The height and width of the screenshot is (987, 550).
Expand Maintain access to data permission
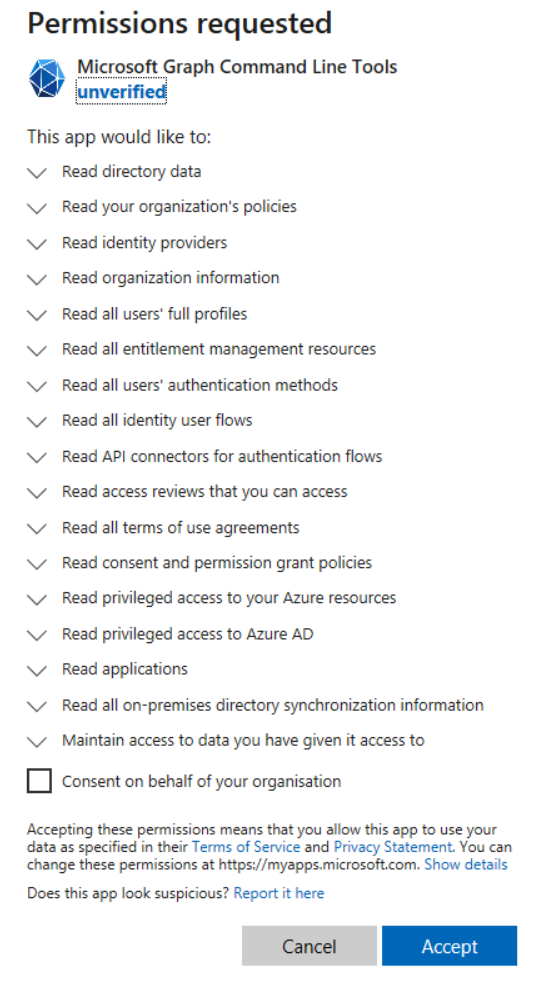[x=38, y=742]
